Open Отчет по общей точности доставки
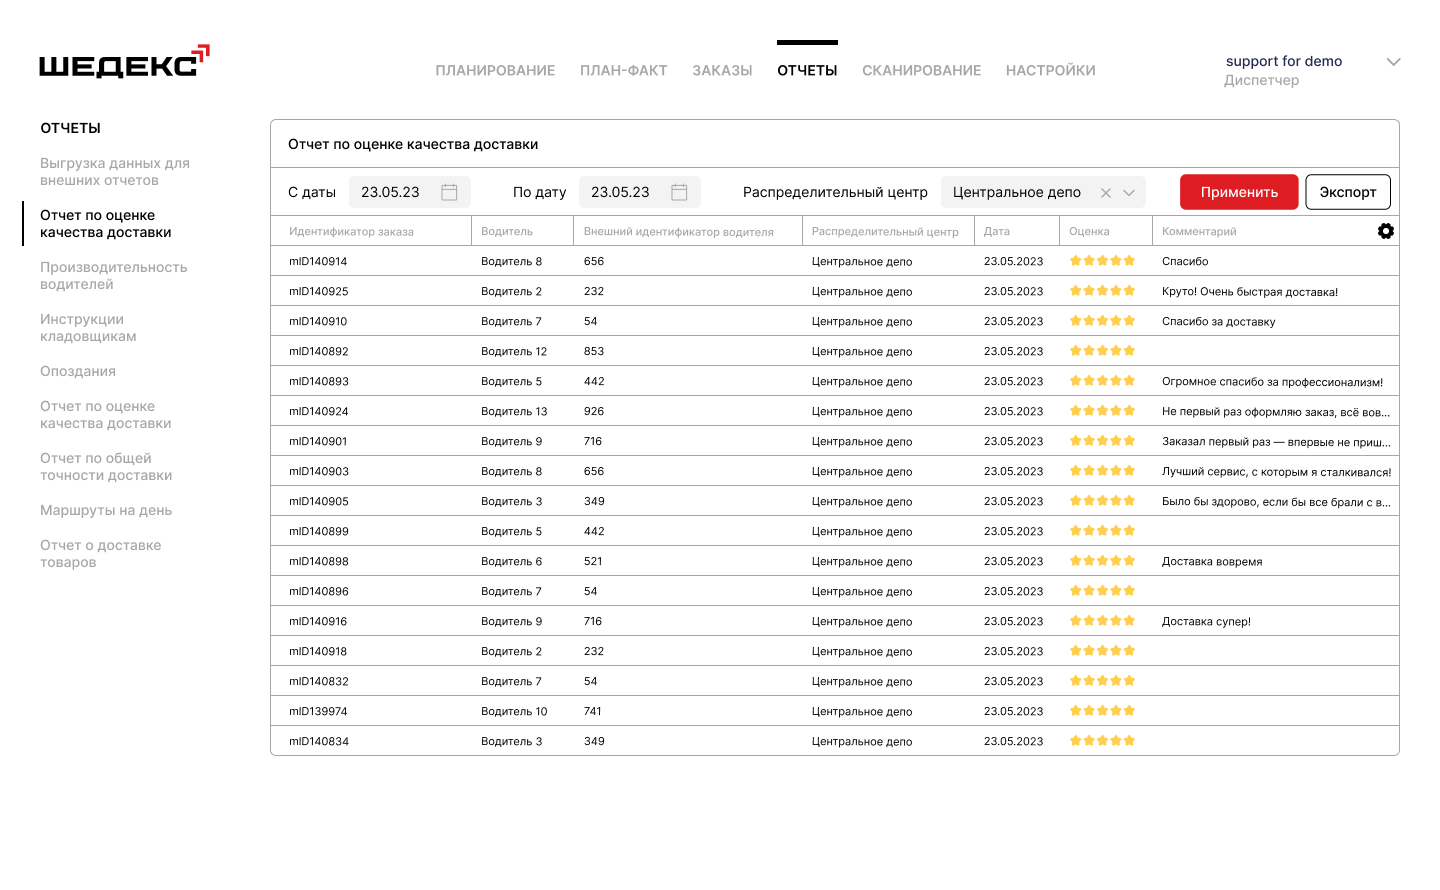The height and width of the screenshot is (890, 1440). click(106, 467)
